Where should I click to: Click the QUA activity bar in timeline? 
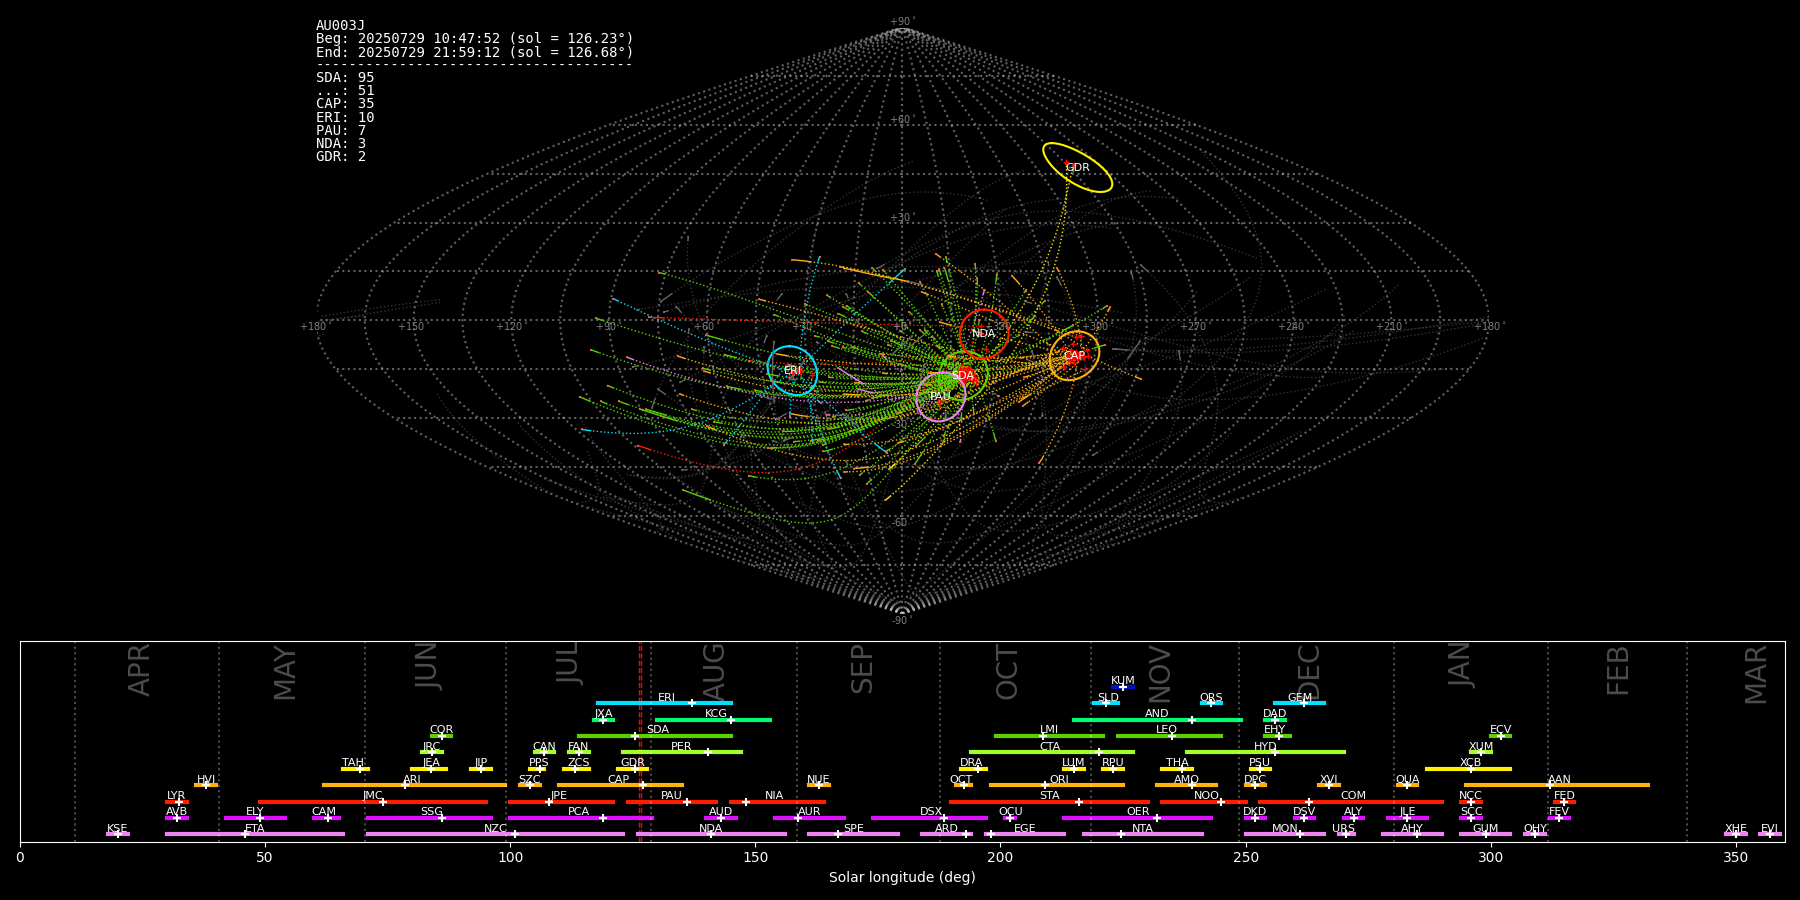[1407, 785]
